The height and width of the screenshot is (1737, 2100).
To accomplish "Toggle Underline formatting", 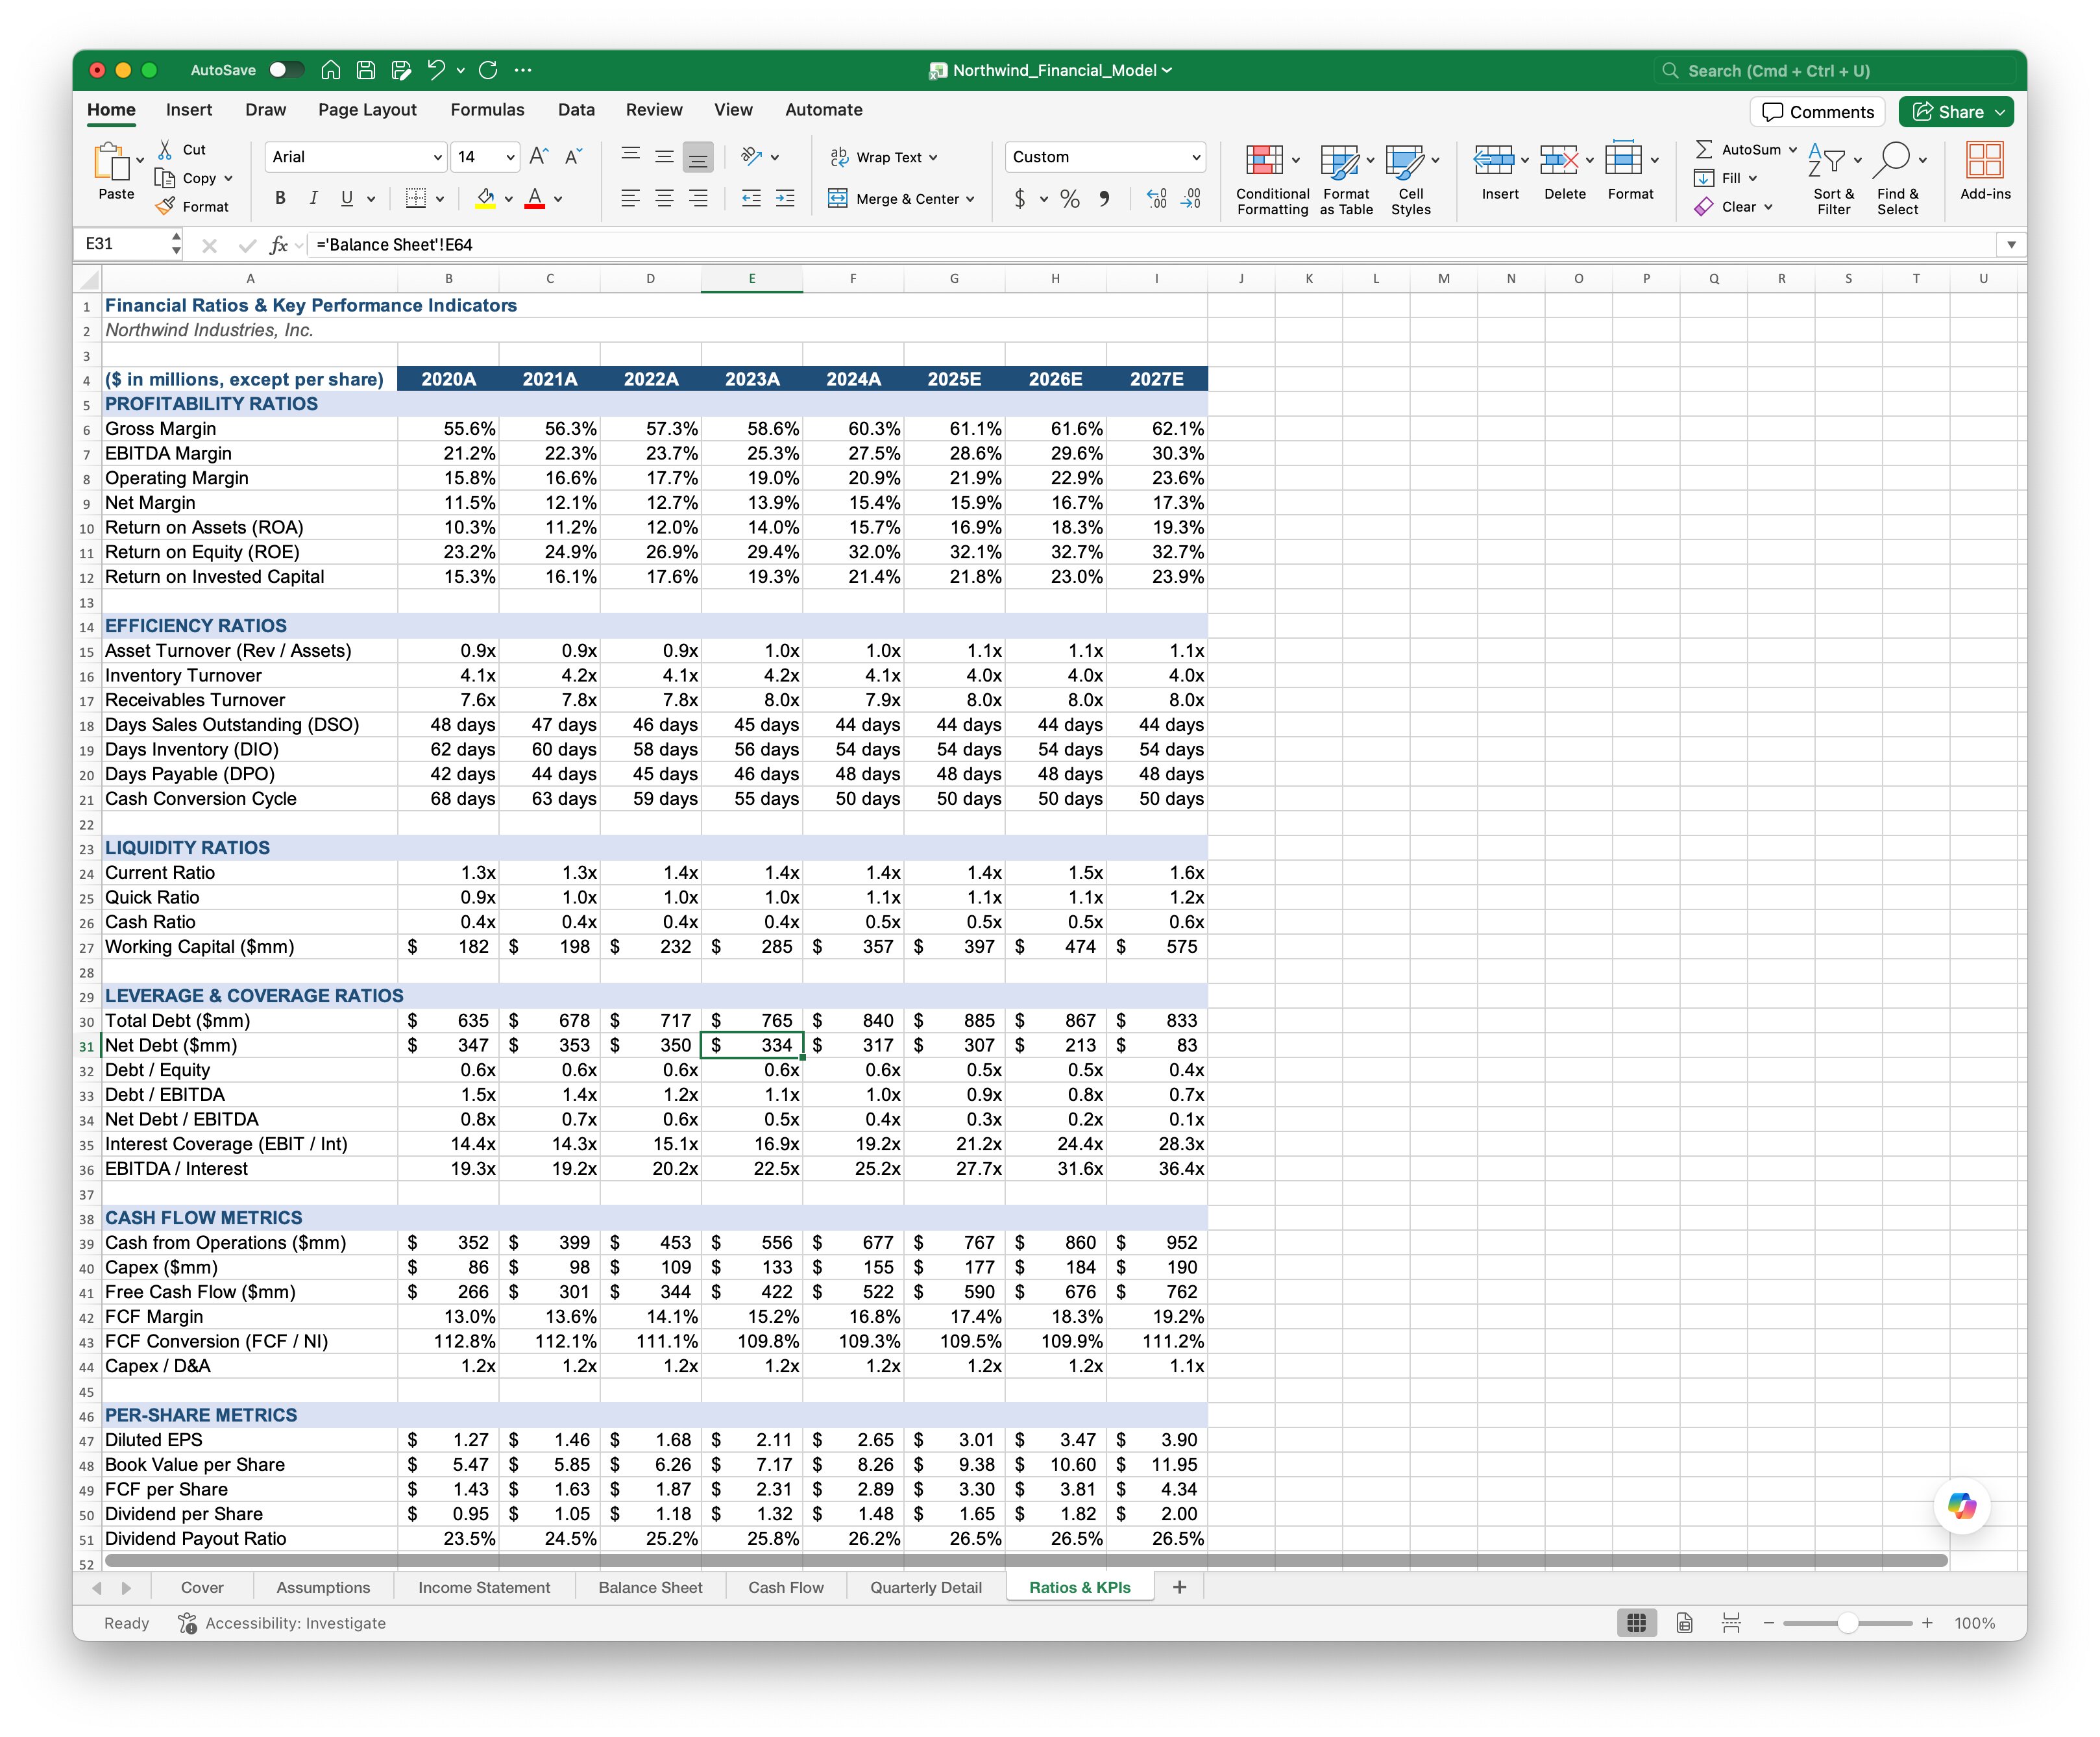I will (x=347, y=199).
